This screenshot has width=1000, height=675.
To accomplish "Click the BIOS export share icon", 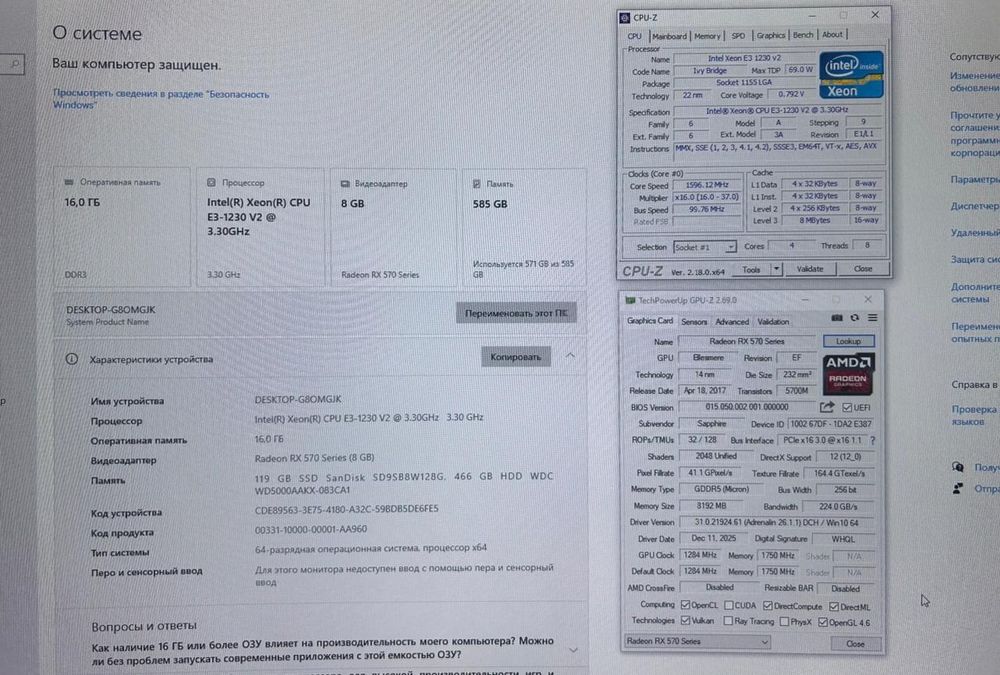I will tap(827, 407).
